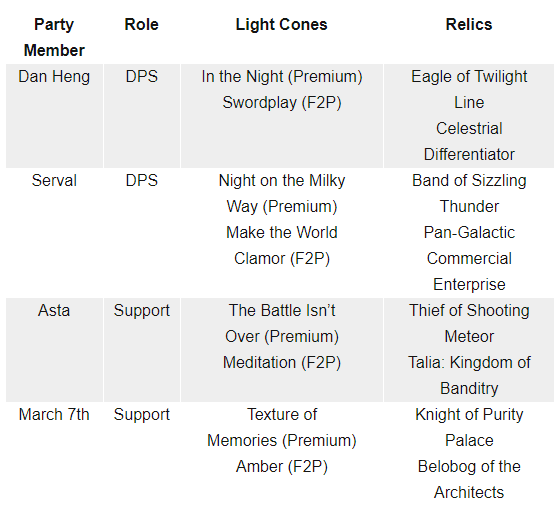
Task: Click Texture of Memories (Premium) text
Action: [282, 428]
